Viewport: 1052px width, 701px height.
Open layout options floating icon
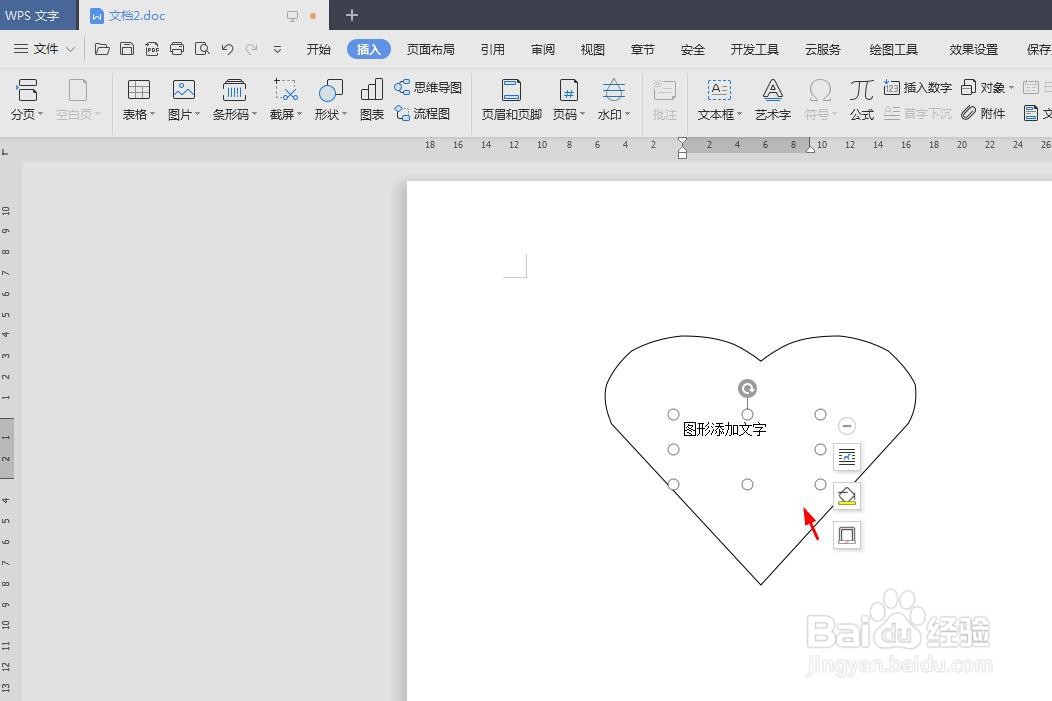tap(847, 457)
